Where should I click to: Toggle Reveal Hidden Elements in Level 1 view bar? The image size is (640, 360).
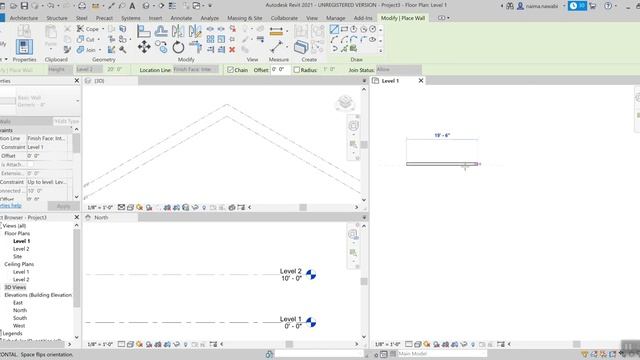tap(473, 344)
